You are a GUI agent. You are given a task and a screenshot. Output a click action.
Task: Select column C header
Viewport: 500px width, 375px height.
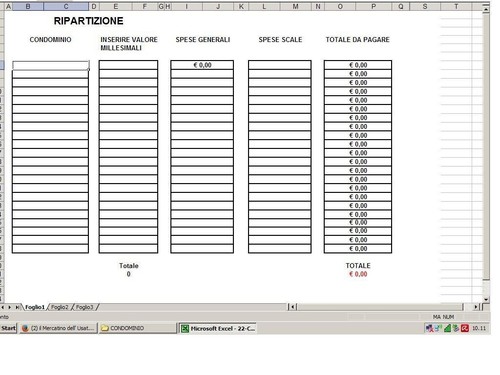(66, 6)
